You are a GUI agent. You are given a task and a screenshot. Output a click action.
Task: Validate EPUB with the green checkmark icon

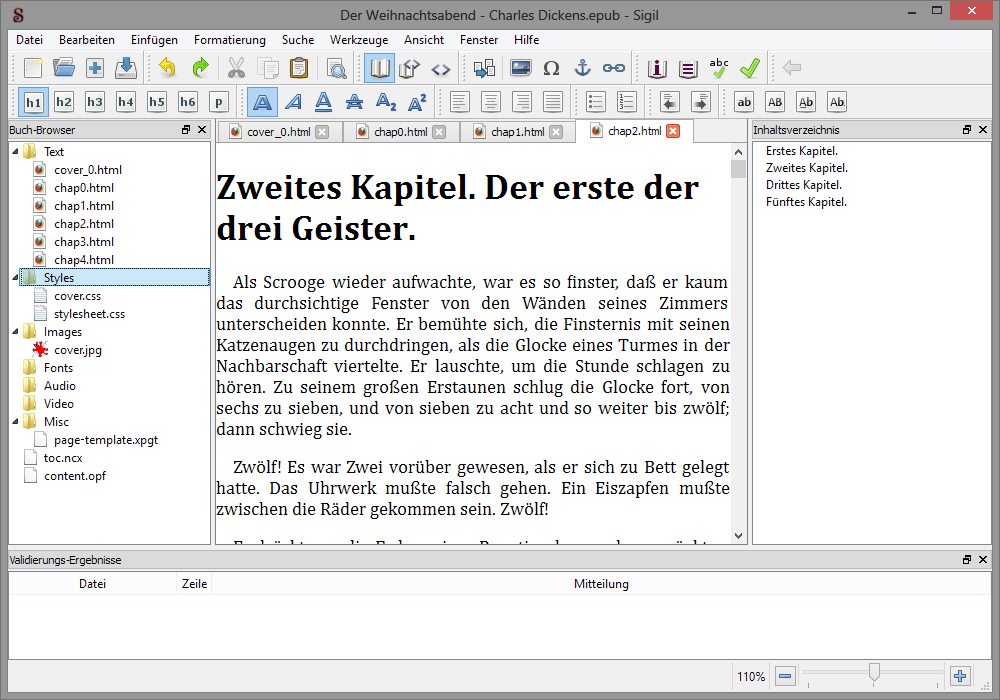coord(750,68)
